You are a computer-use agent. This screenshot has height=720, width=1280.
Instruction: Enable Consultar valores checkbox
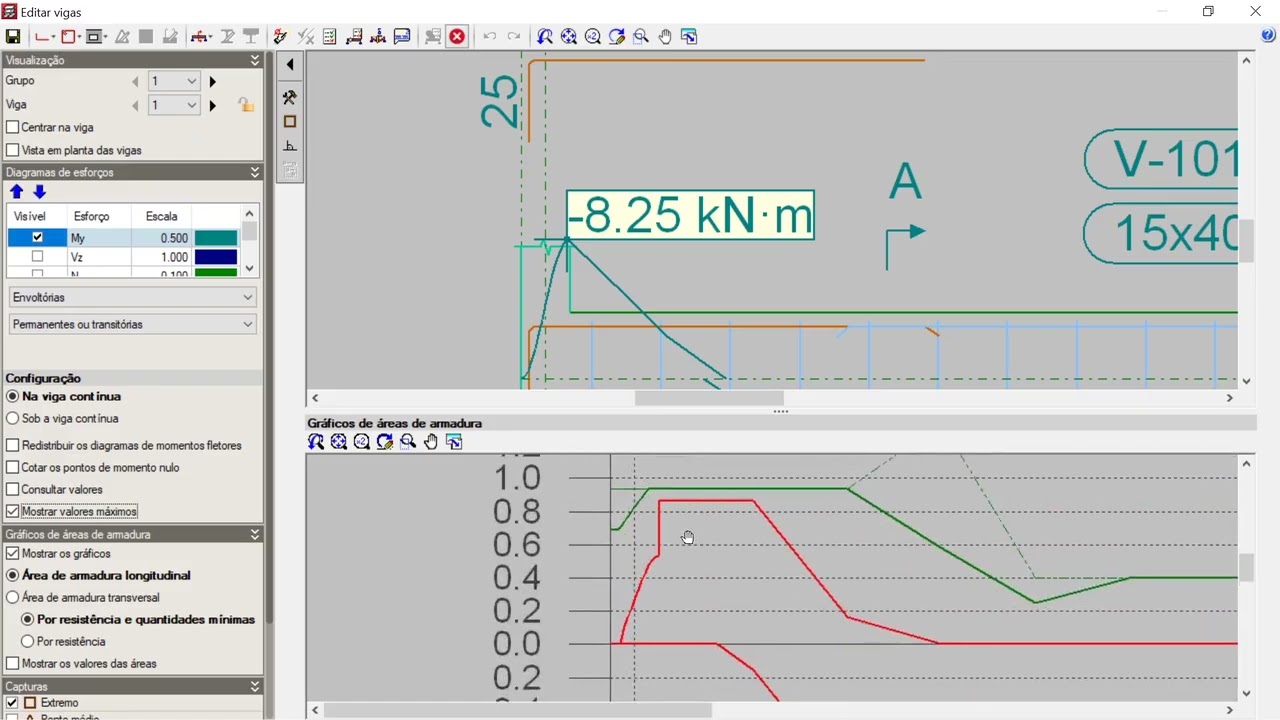[13, 489]
